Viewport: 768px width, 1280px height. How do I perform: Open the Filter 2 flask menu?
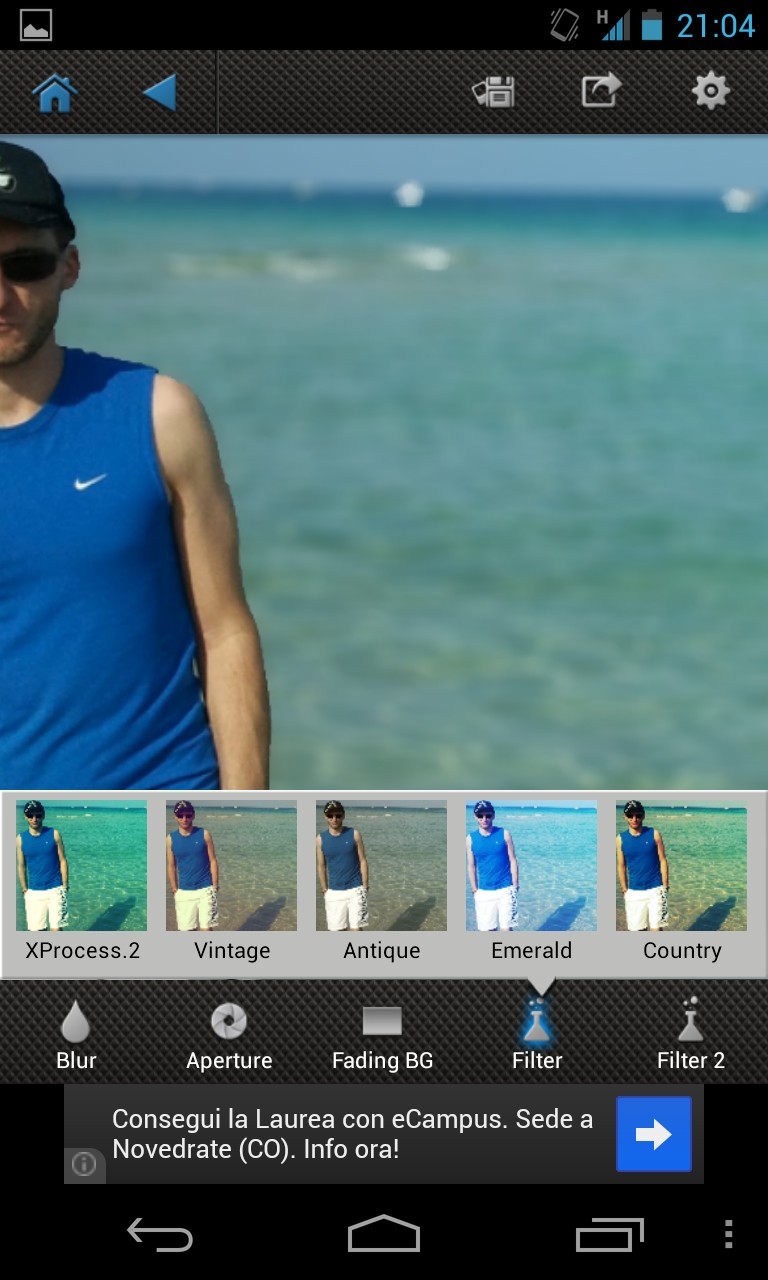[x=690, y=1033]
